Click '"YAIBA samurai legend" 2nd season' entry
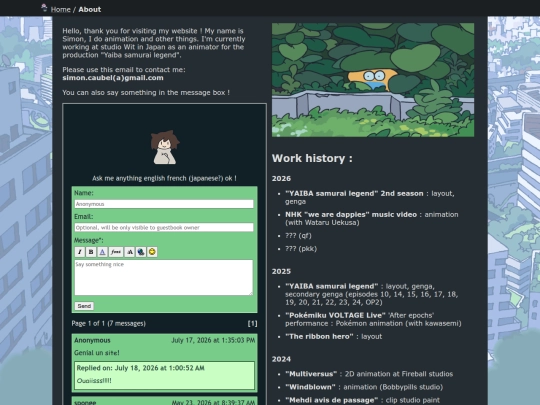 (x=354, y=194)
